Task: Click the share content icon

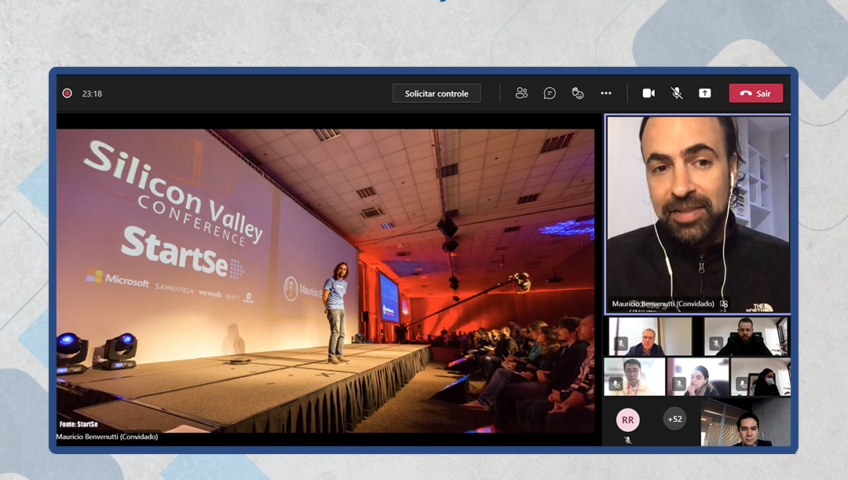Action: tap(705, 93)
